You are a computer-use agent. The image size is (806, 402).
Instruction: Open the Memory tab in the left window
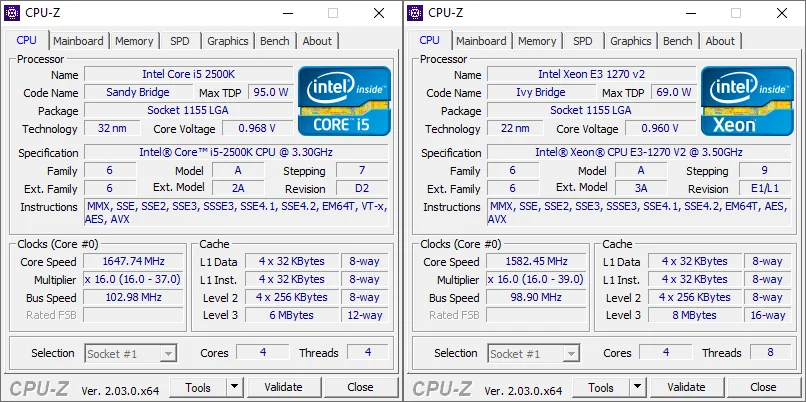coord(134,41)
